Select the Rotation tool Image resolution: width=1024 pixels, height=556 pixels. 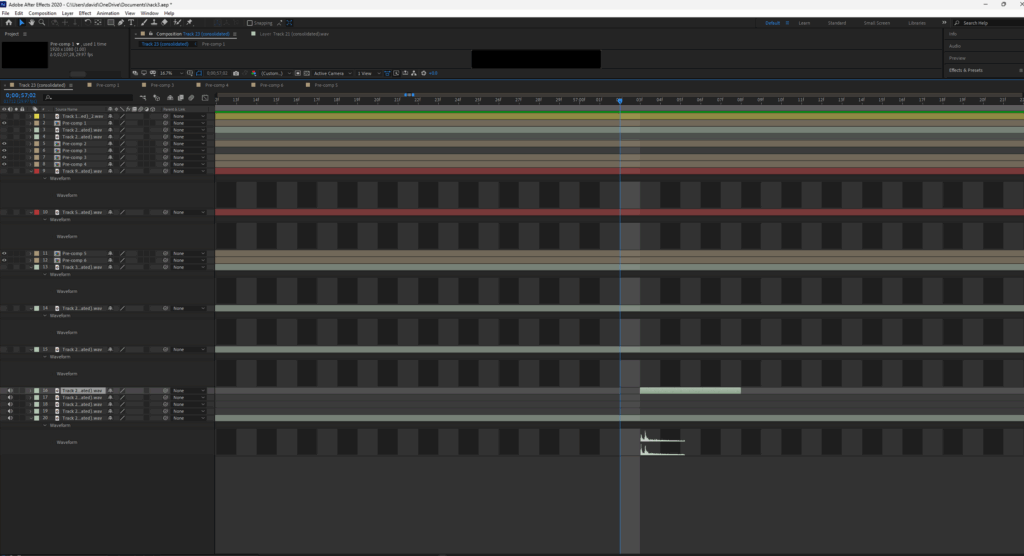88,22
